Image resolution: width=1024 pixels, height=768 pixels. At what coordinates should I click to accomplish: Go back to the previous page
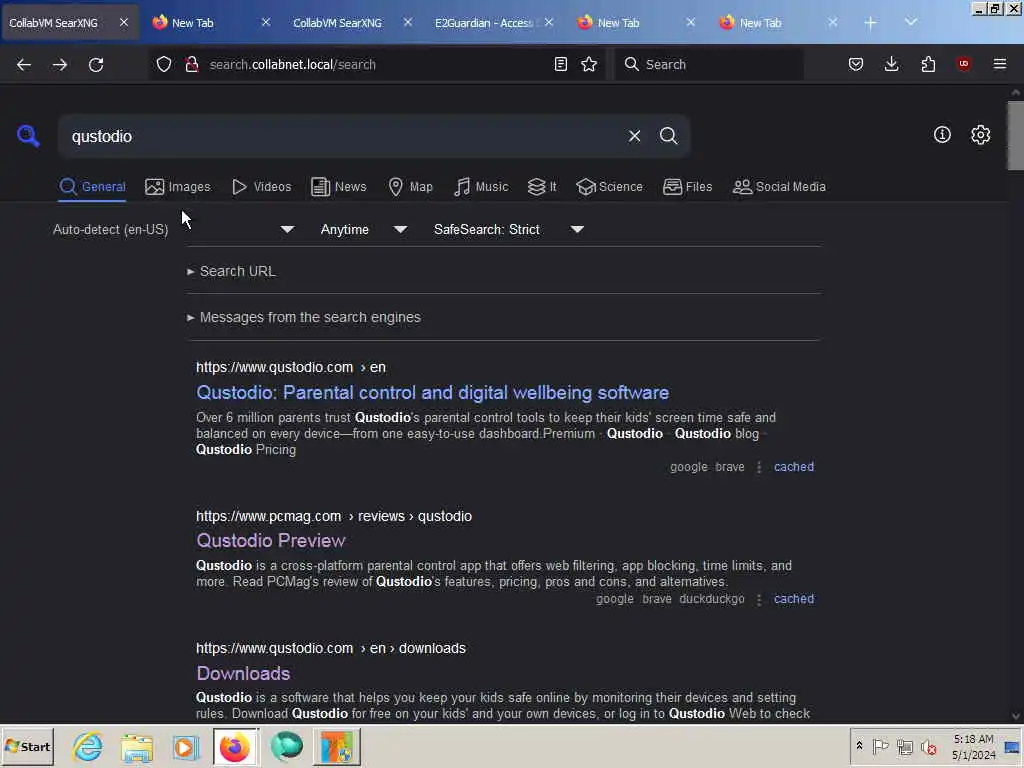point(24,65)
